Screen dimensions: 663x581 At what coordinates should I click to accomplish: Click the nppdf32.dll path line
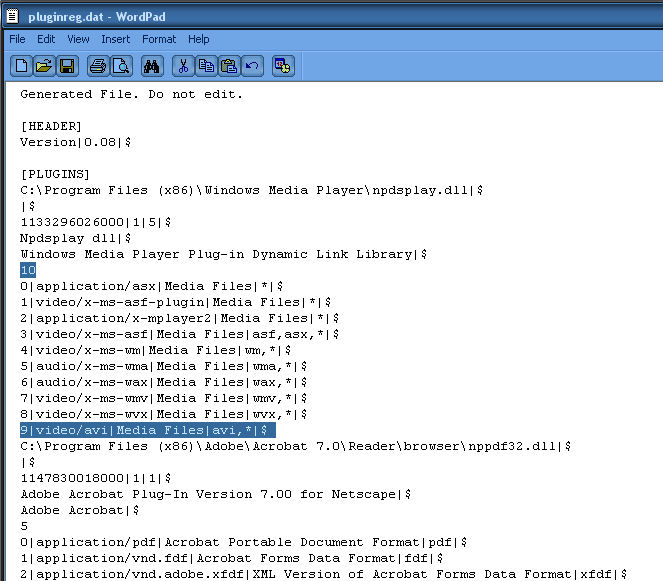[x=296, y=446]
